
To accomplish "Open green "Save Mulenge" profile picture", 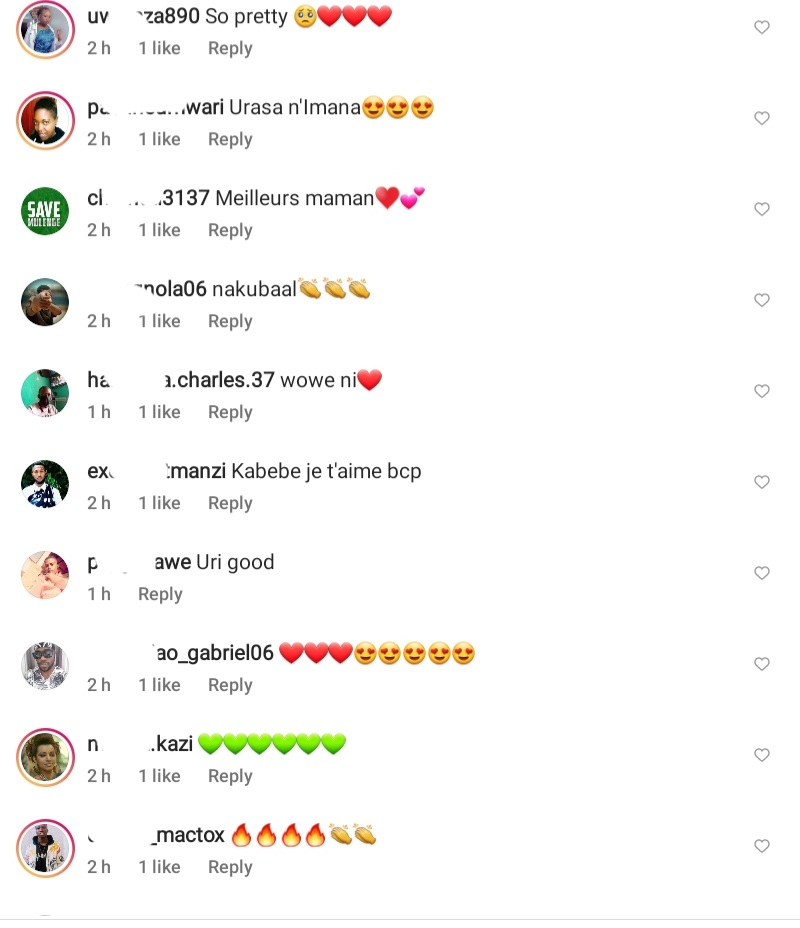I will tap(45, 211).
